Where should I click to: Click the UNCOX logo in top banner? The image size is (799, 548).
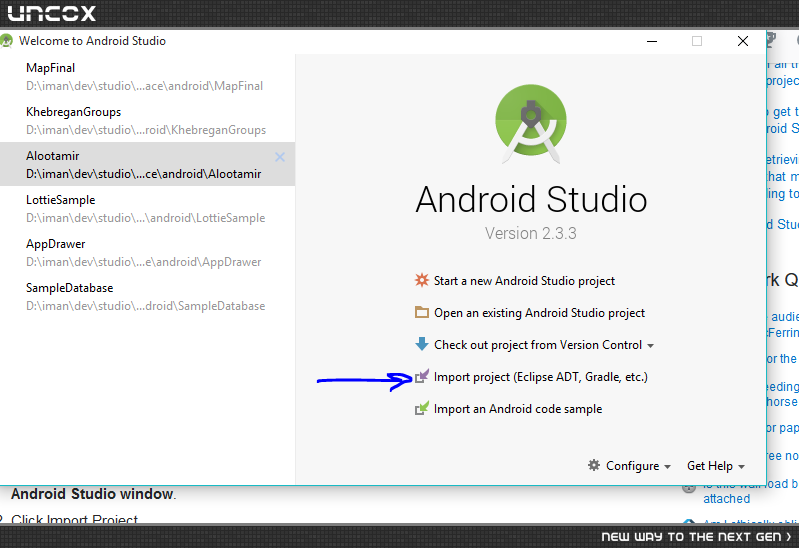(51, 13)
